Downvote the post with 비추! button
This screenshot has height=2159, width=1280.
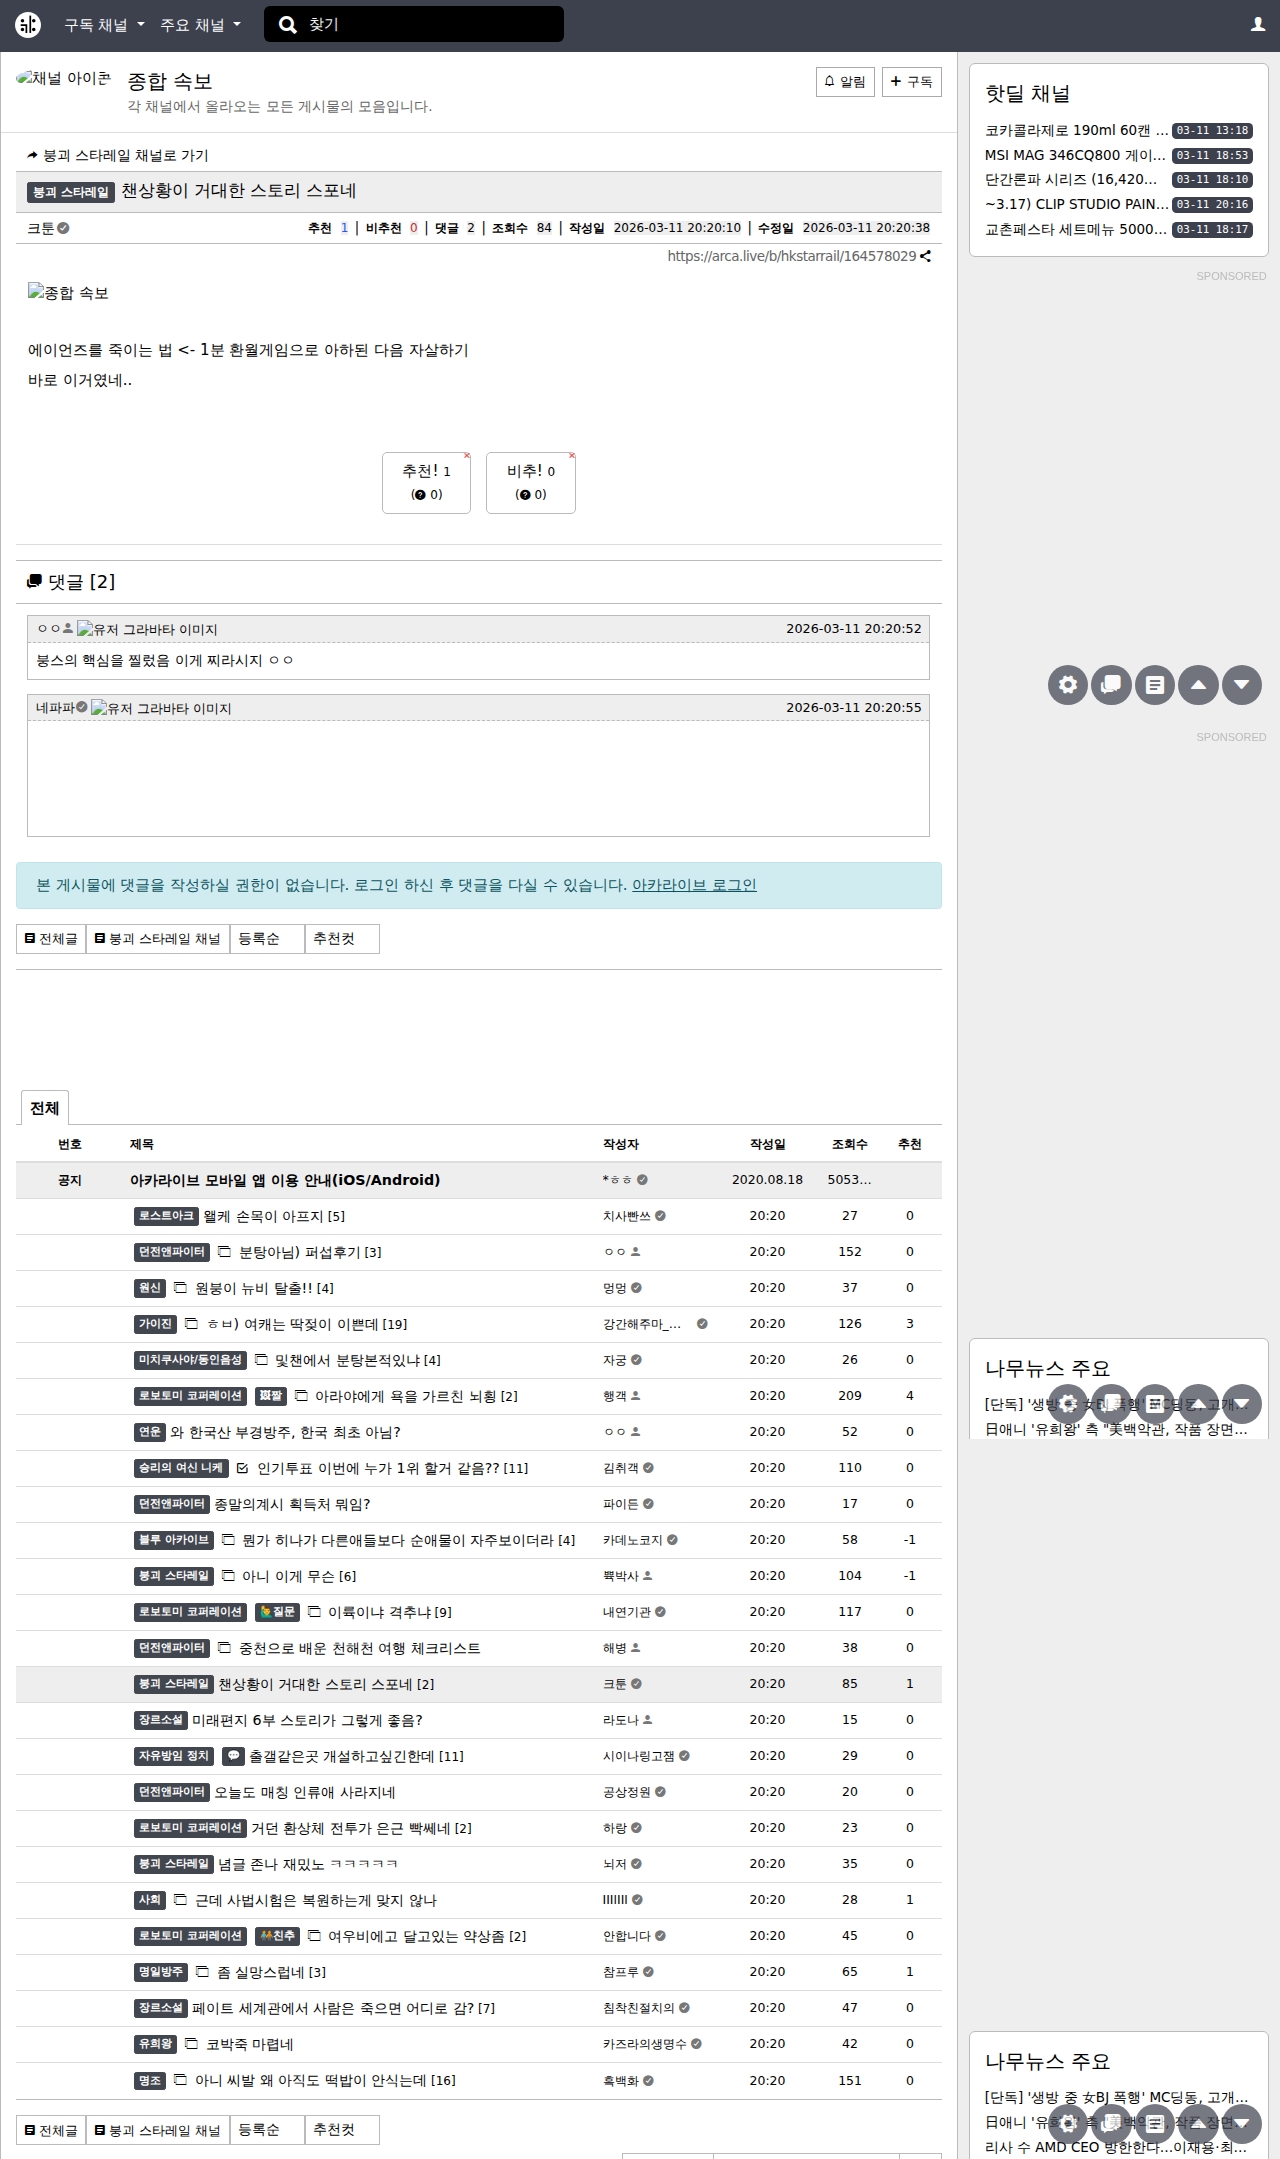(x=530, y=482)
